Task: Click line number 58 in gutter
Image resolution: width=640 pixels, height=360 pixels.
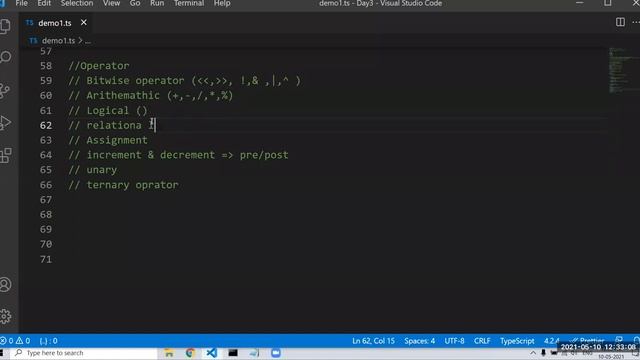Action: click(46, 66)
